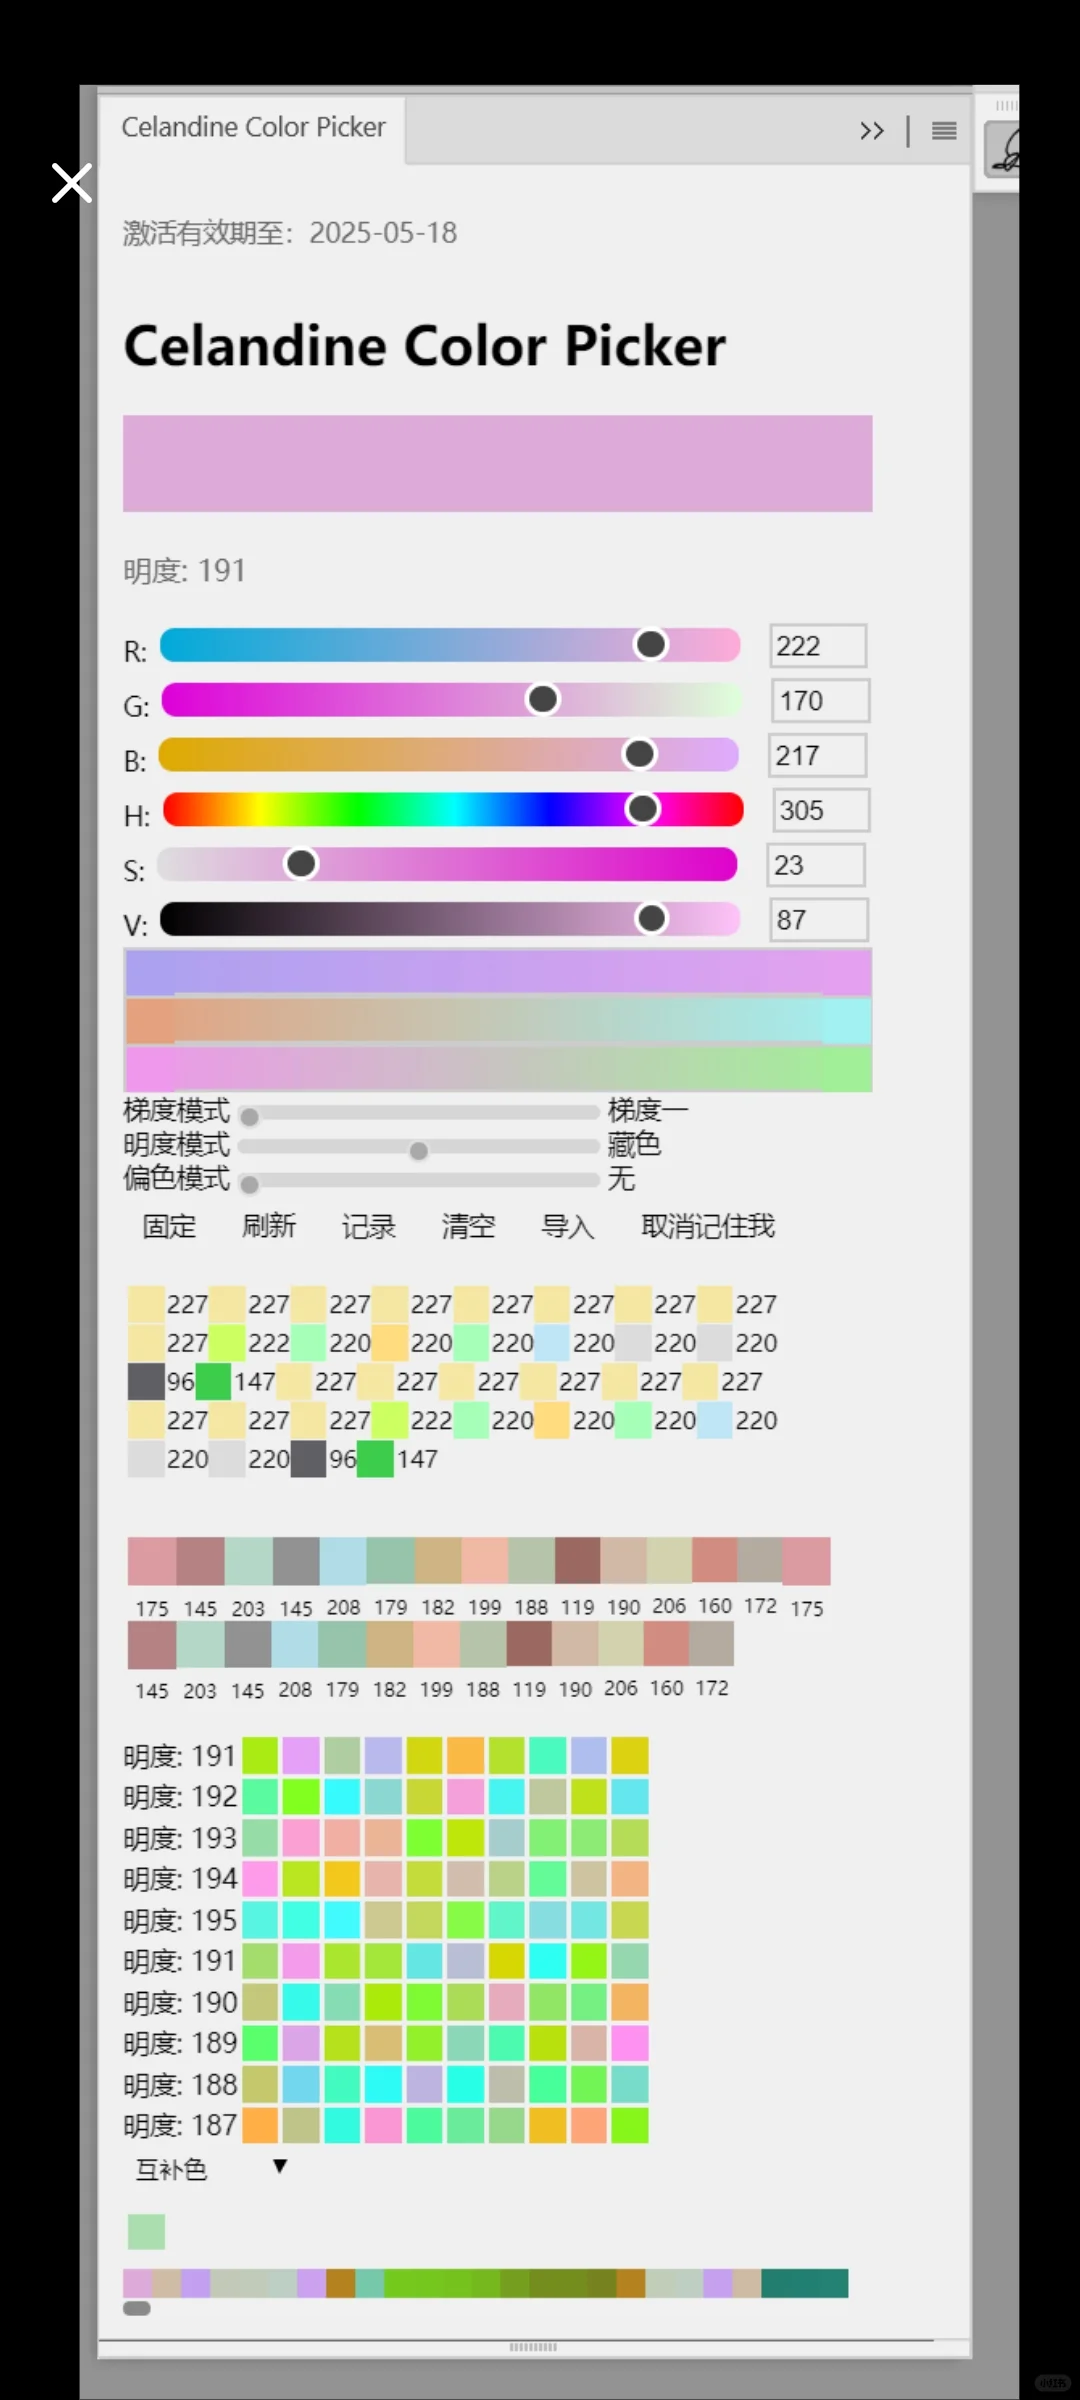Pick the pink last swatch in the 明度: 189 row
Image resolution: width=1080 pixels, height=2400 pixels.
click(x=630, y=2043)
